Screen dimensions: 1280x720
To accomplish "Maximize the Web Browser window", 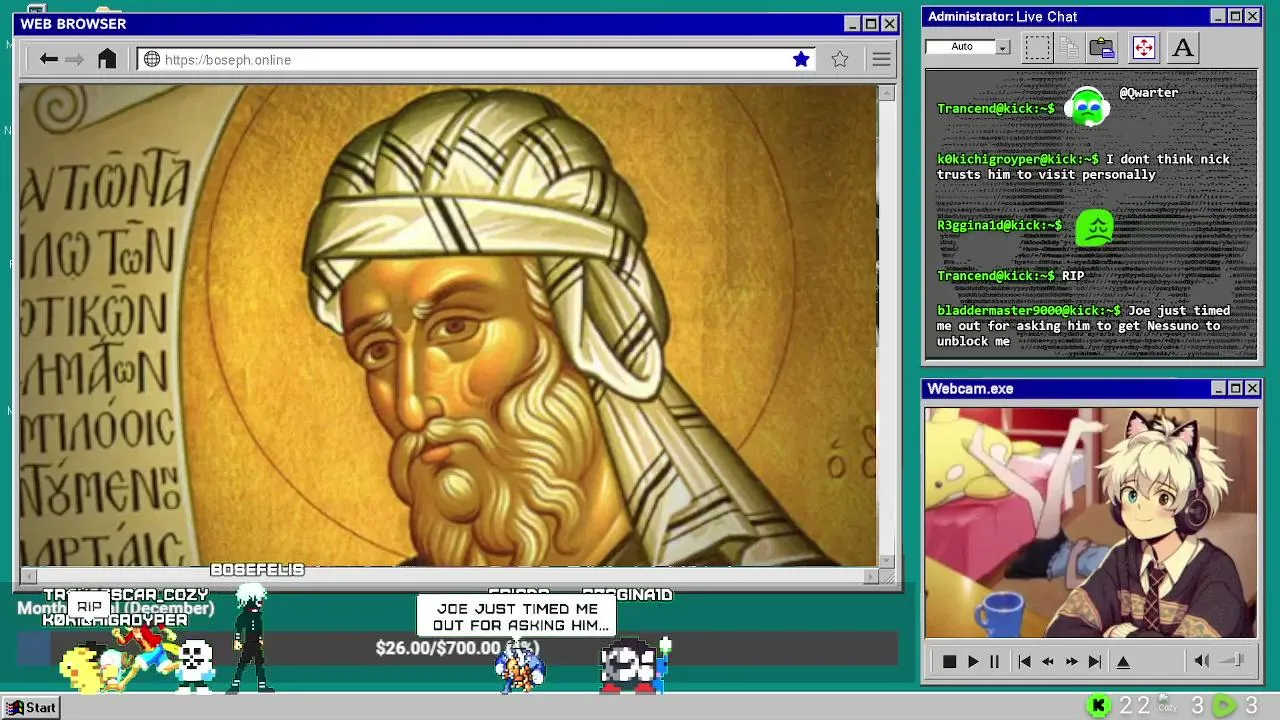I will point(870,24).
